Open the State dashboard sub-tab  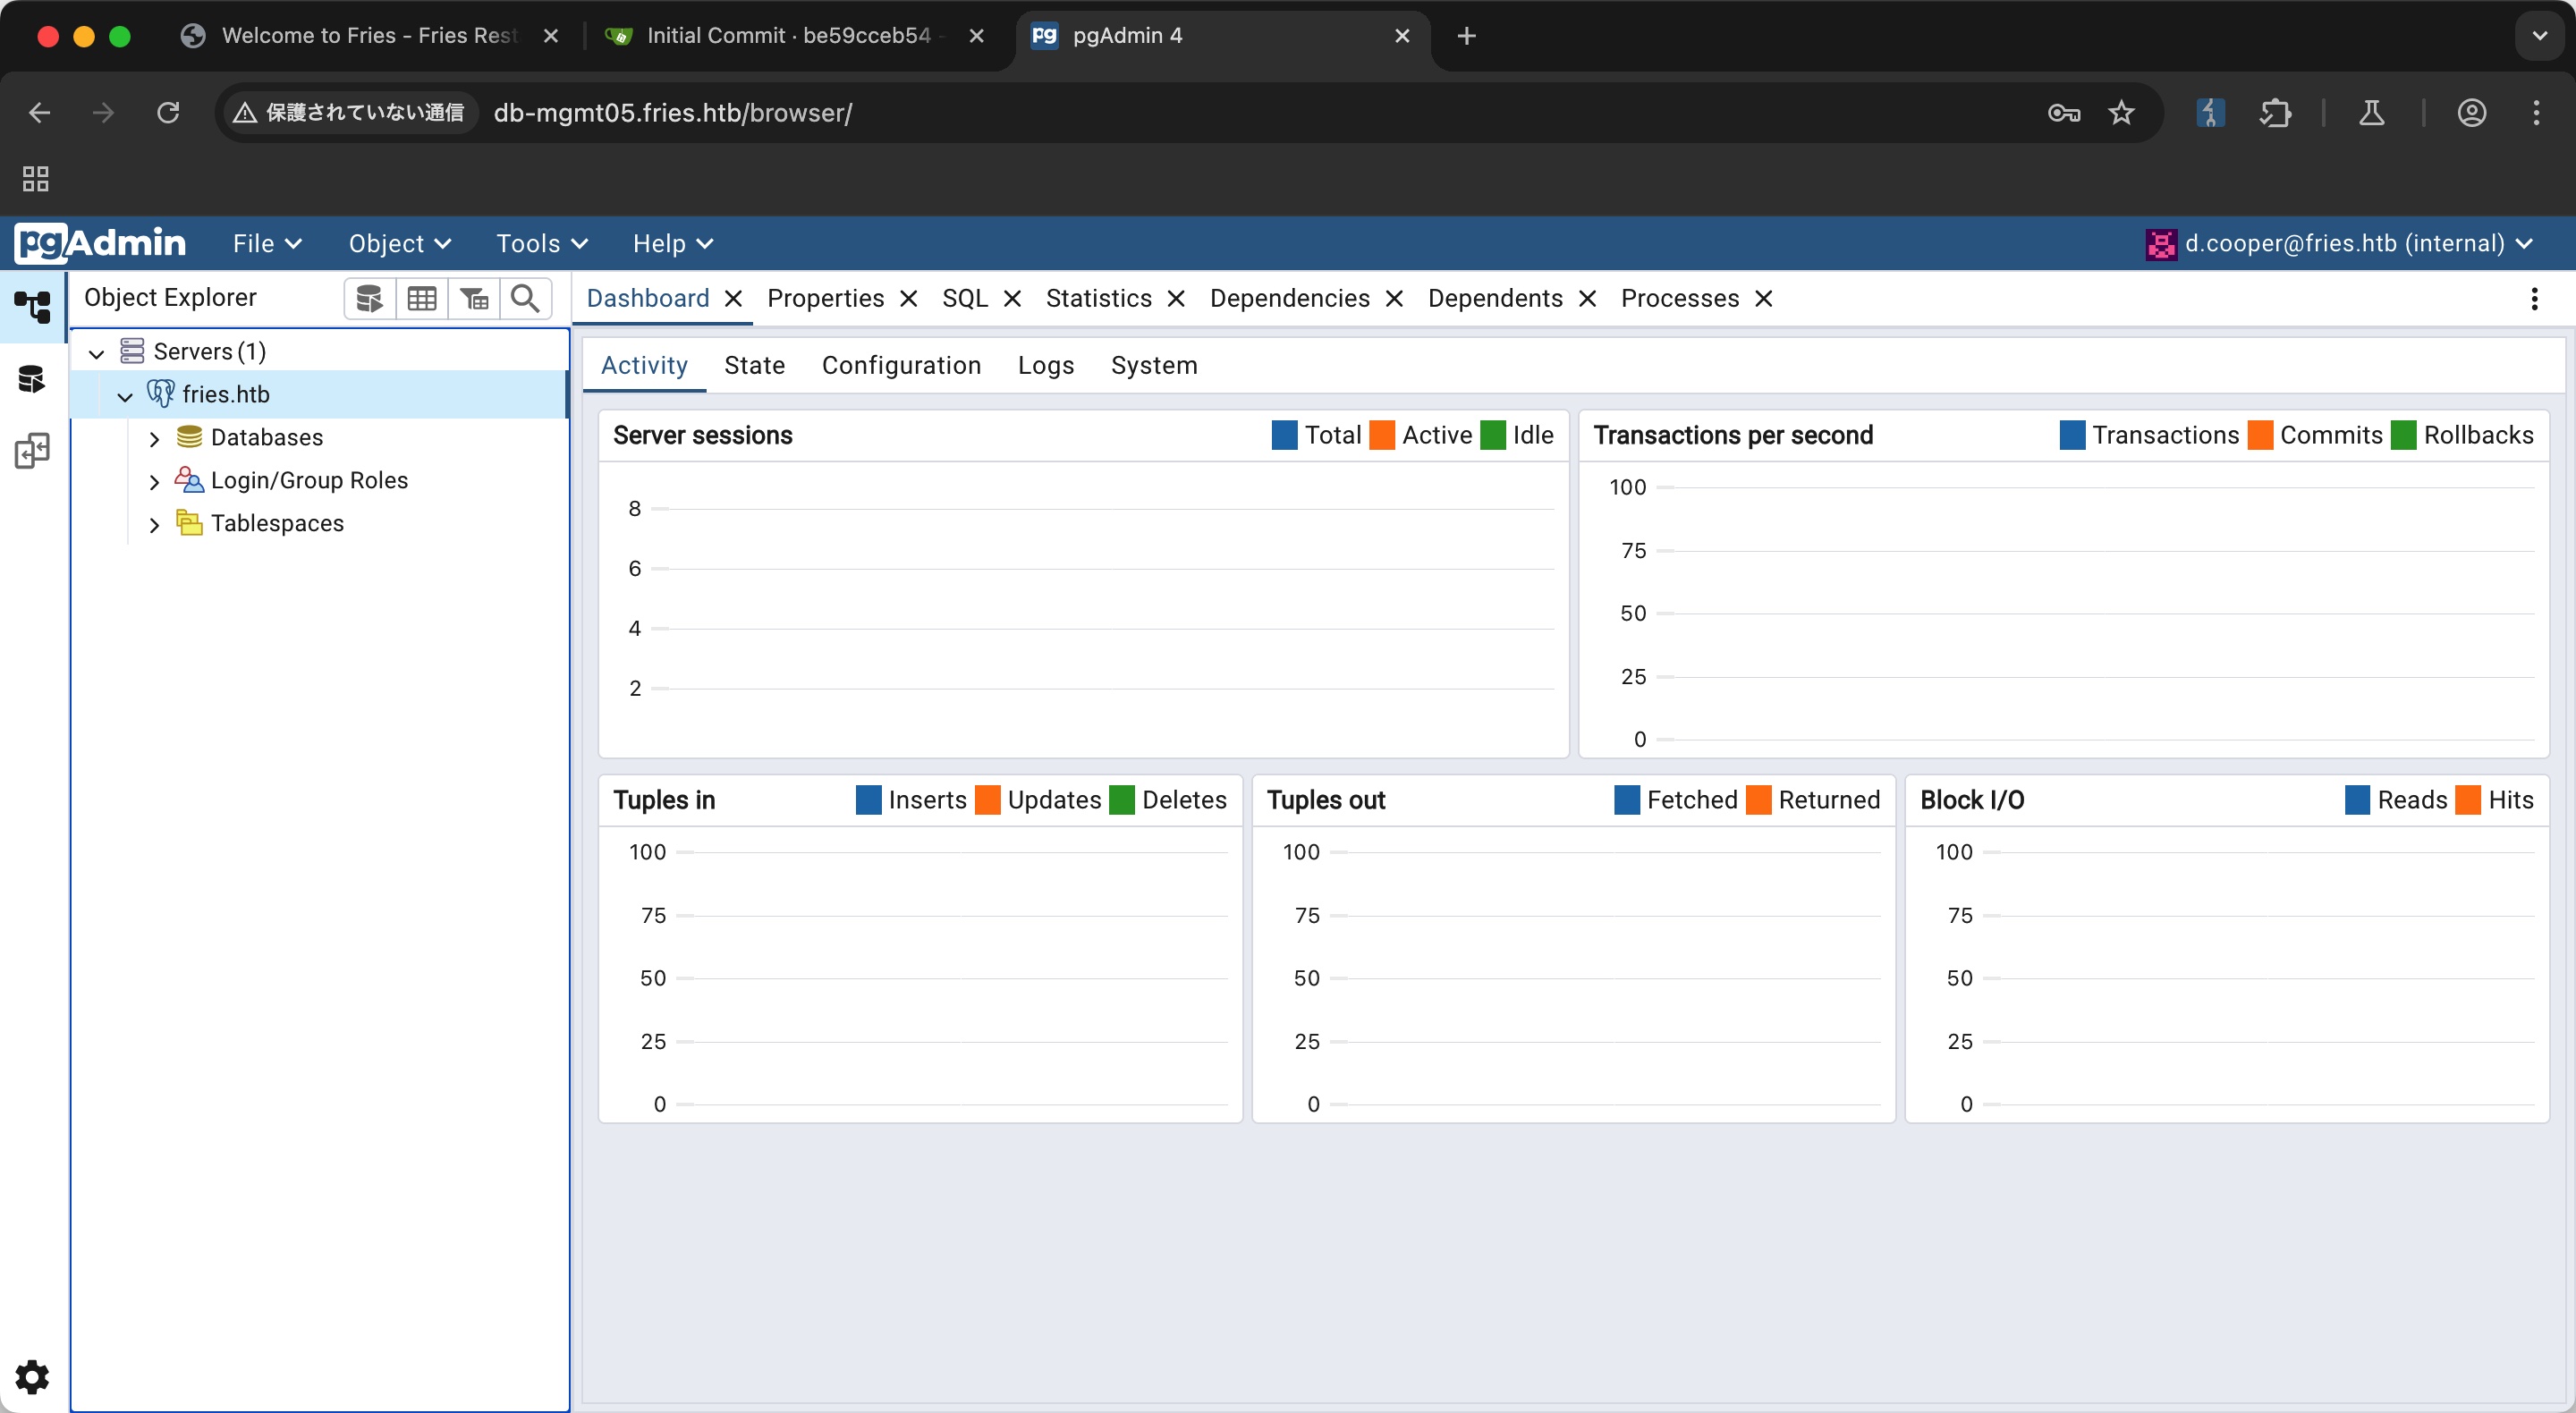754,366
